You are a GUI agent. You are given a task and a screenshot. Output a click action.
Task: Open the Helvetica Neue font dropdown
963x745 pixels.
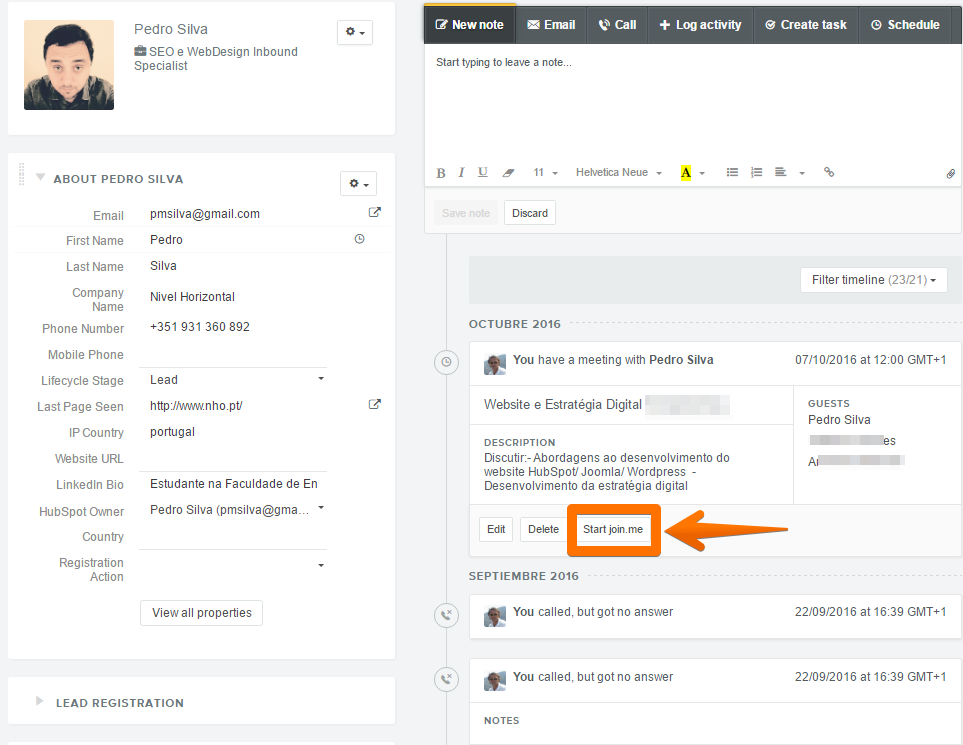tap(618, 173)
